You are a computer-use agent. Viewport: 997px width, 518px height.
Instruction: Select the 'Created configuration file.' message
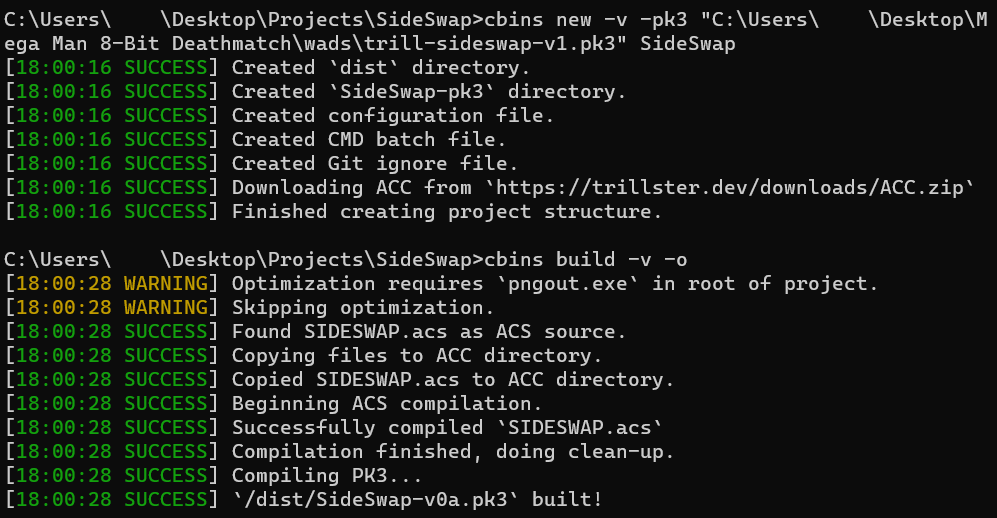(393, 116)
